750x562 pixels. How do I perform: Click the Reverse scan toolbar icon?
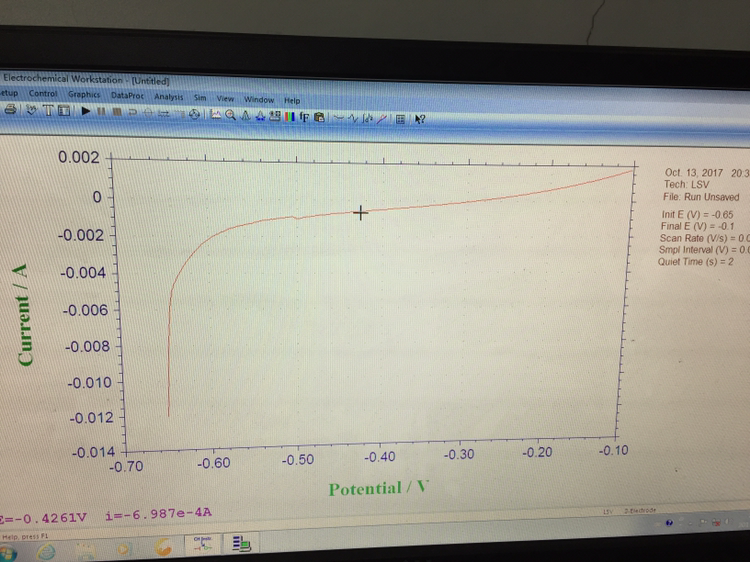coord(132,112)
